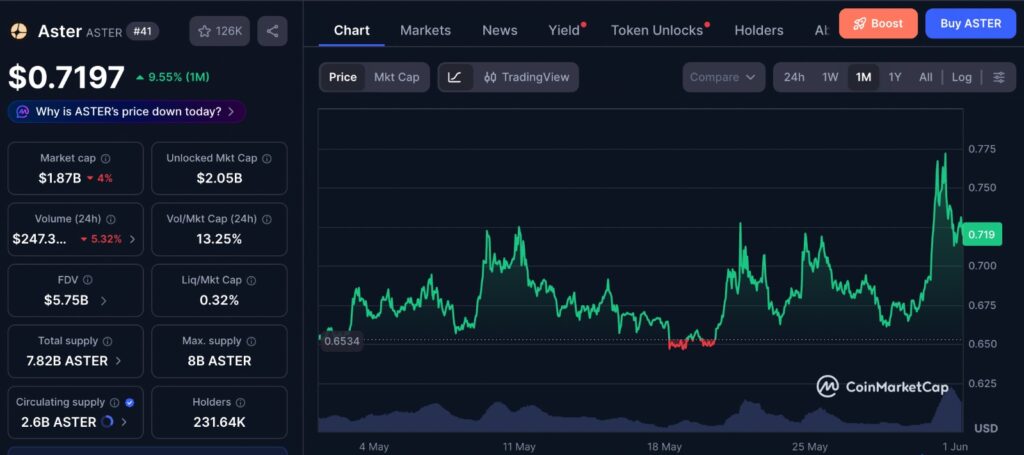Click the Boost button

878,24
